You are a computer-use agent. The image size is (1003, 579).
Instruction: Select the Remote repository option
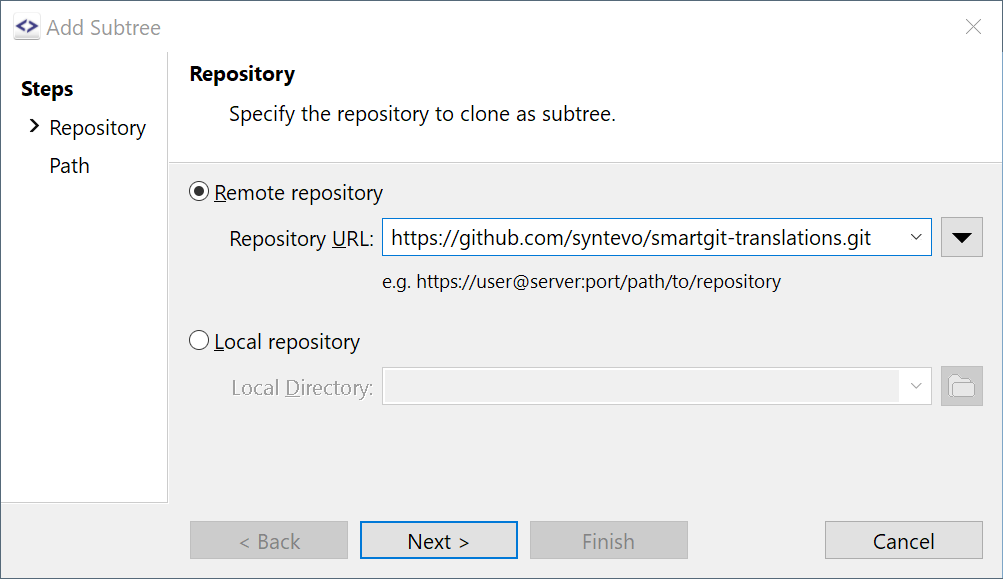pyautogui.click(x=198, y=191)
